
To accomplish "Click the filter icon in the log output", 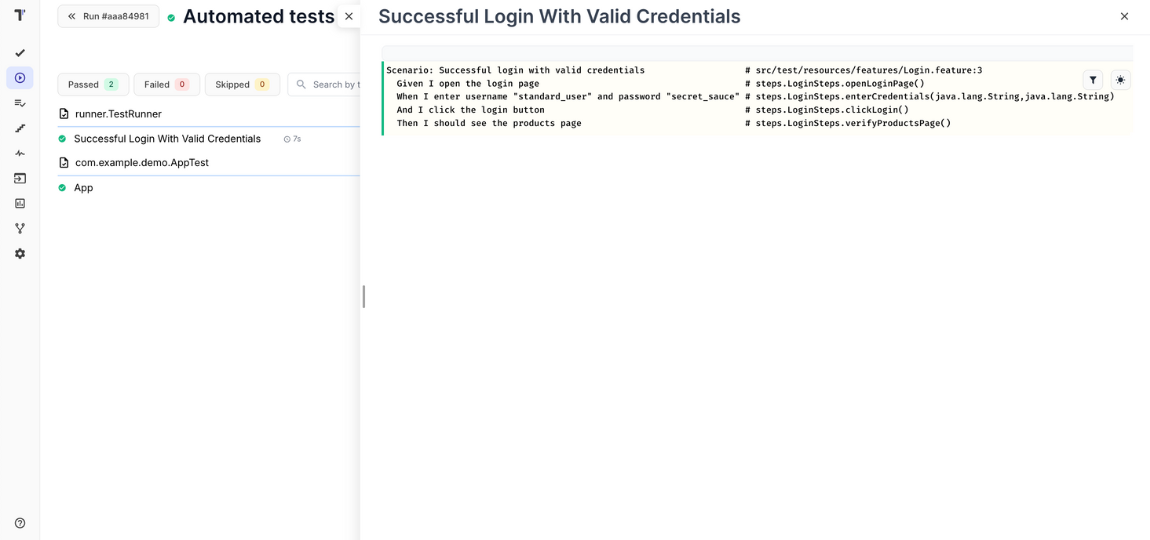I will 1093,80.
